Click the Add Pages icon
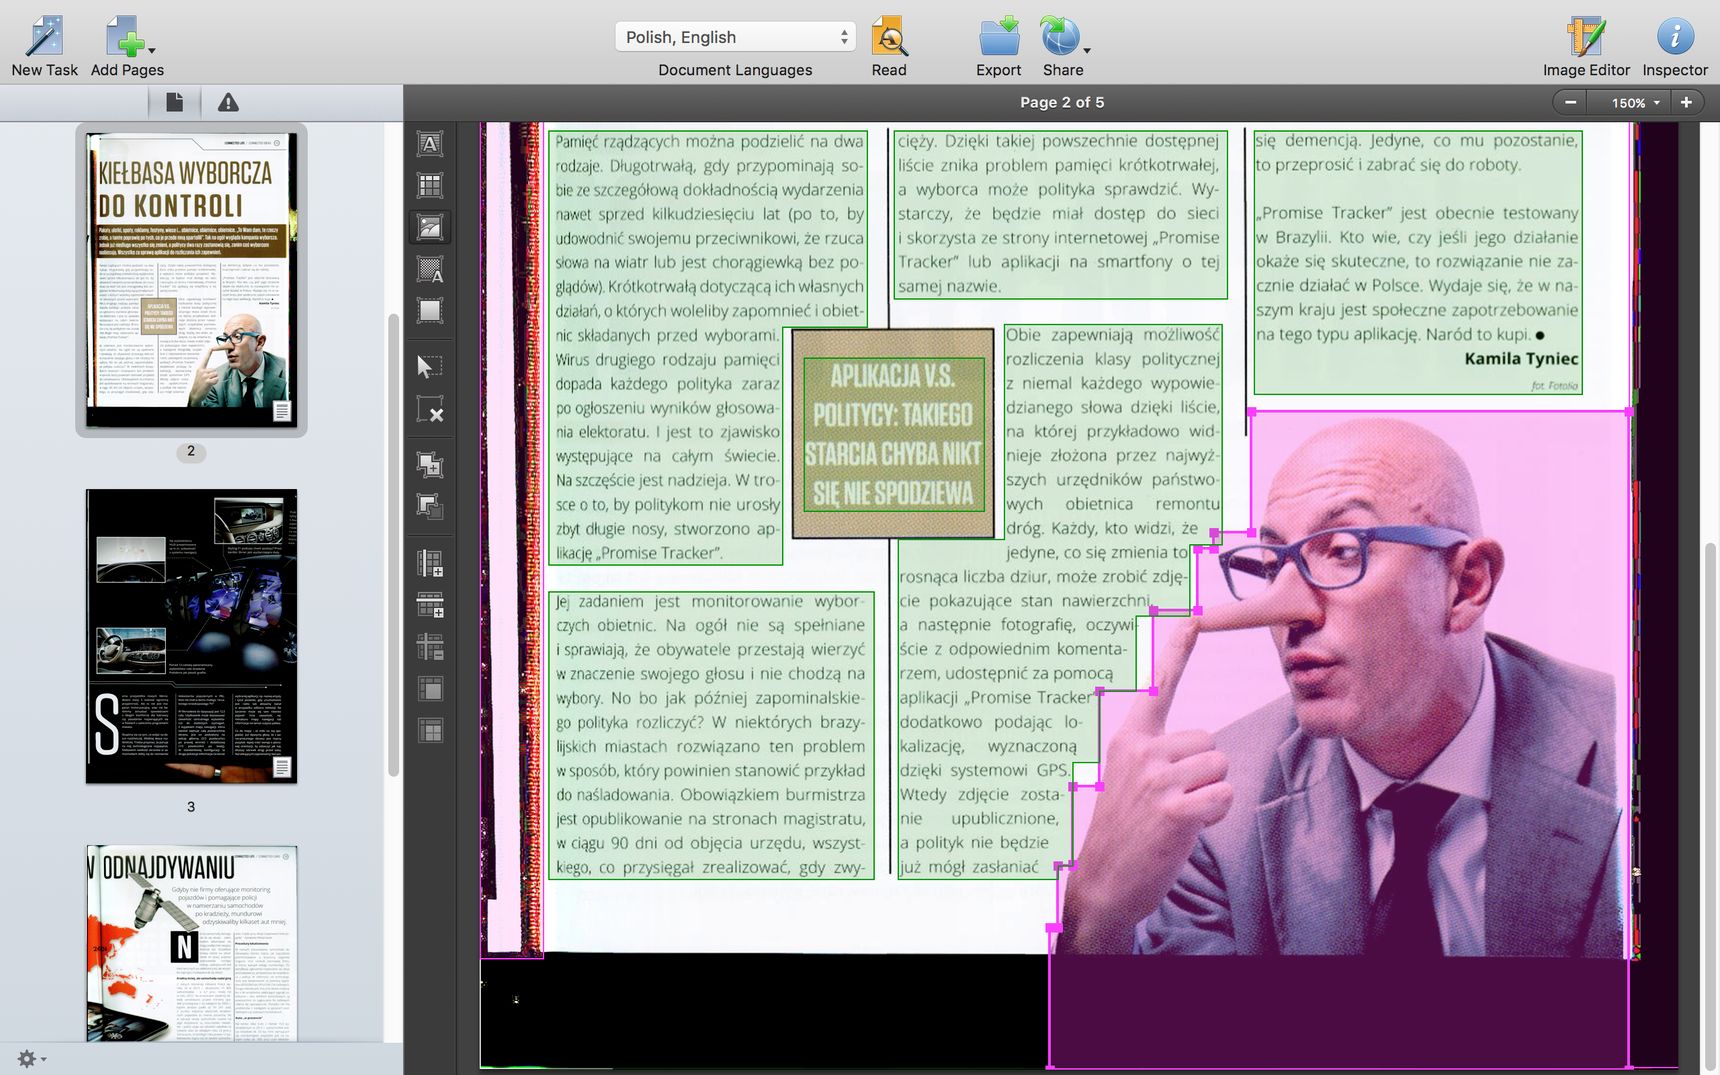 point(124,37)
